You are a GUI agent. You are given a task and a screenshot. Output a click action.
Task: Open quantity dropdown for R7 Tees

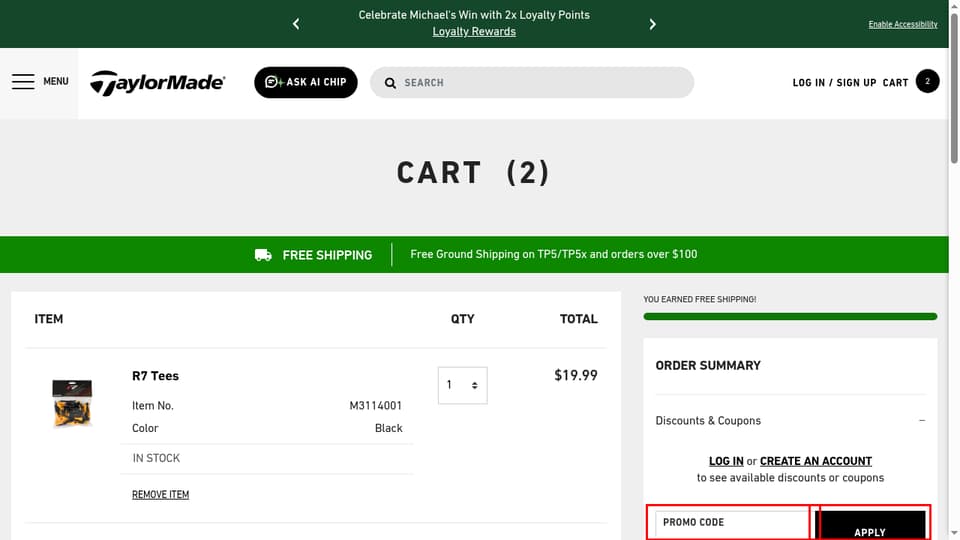462,385
